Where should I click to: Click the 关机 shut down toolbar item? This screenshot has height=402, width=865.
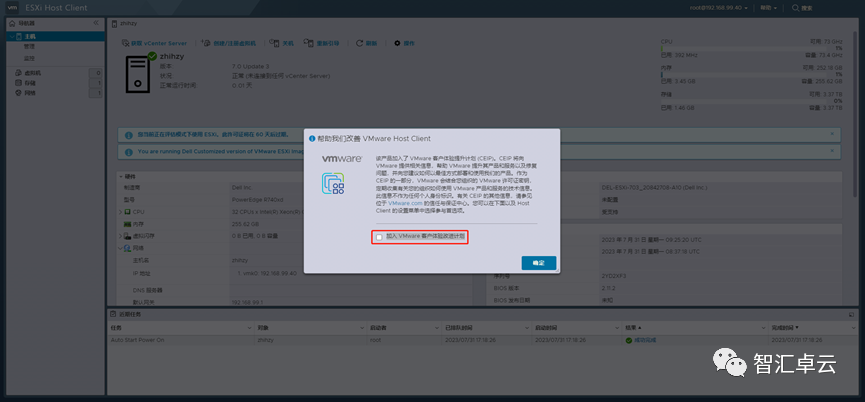[x=282, y=43]
